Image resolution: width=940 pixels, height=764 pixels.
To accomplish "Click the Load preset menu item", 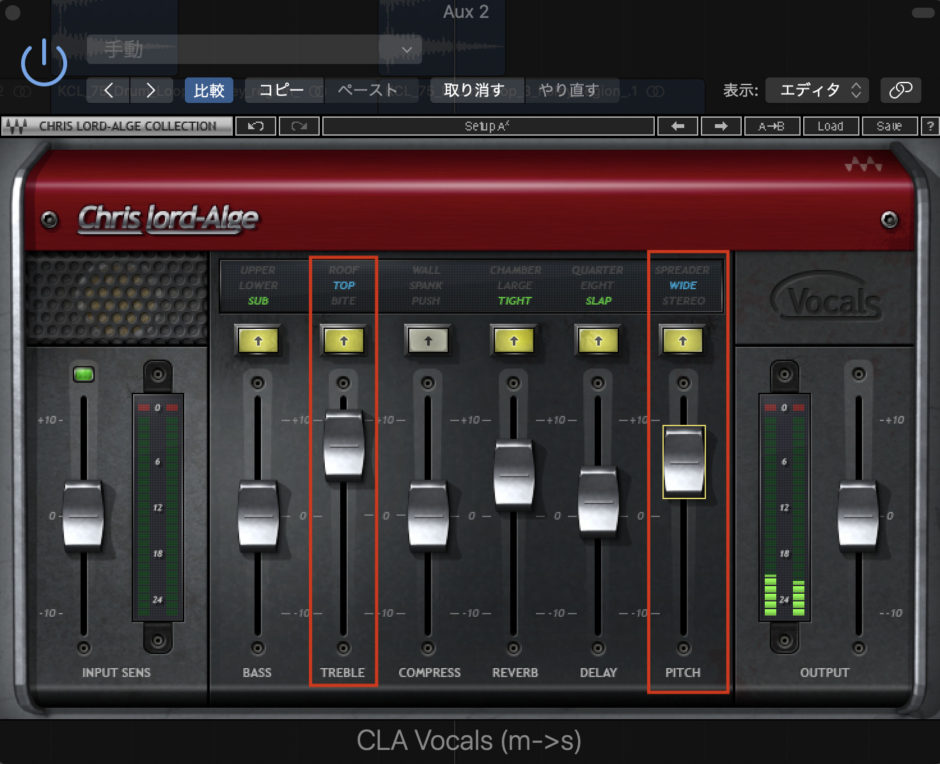I will pyautogui.click(x=830, y=126).
